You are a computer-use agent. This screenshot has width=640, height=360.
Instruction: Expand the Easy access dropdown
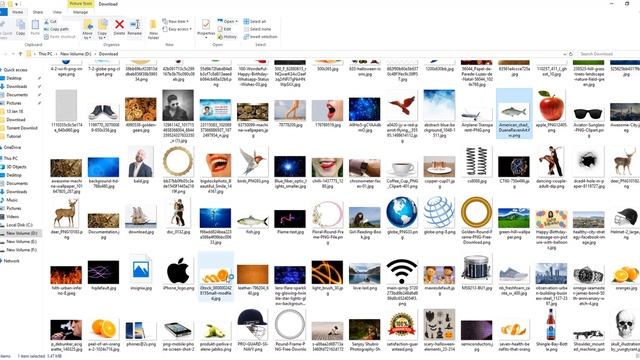[177, 29]
